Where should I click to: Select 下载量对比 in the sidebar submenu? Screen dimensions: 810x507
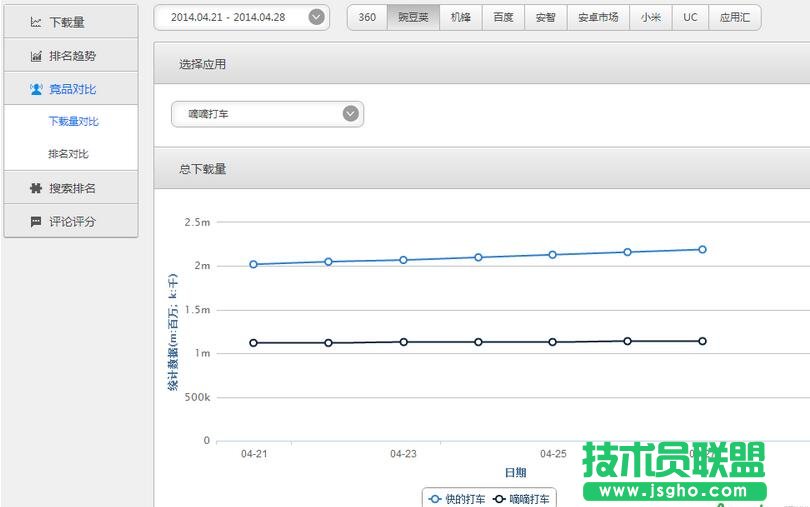click(x=74, y=121)
